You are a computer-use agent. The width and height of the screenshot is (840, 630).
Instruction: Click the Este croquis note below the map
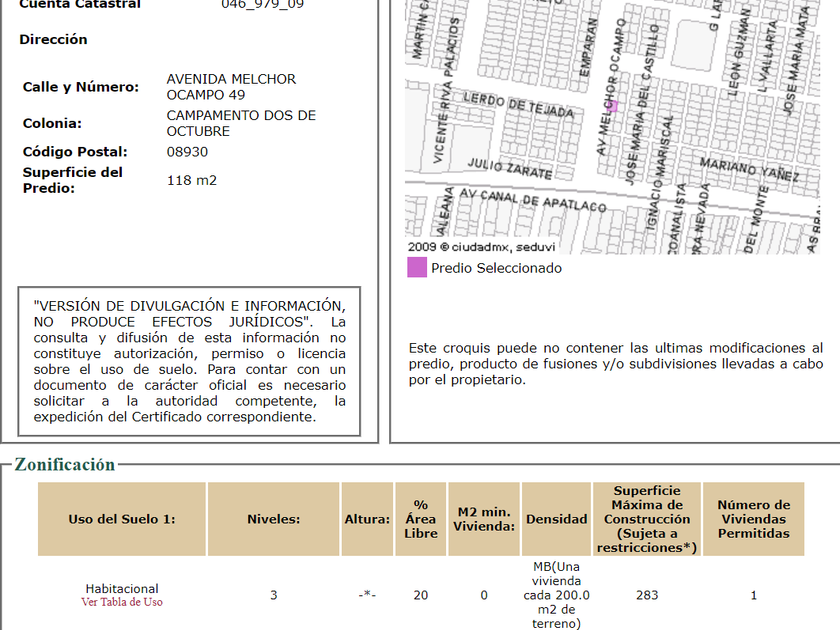pos(616,364)
